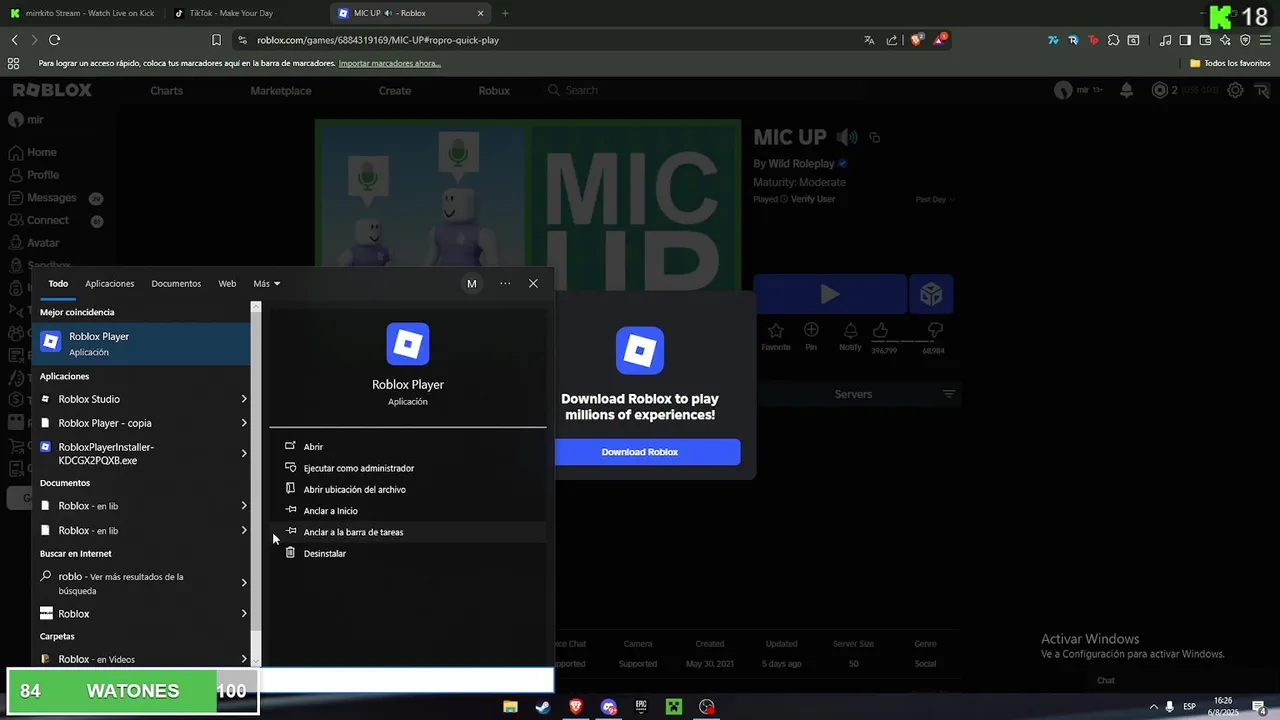Open the browser extensions puzzle icon
Viewport: 1280px width, 720px height.
1113,40
